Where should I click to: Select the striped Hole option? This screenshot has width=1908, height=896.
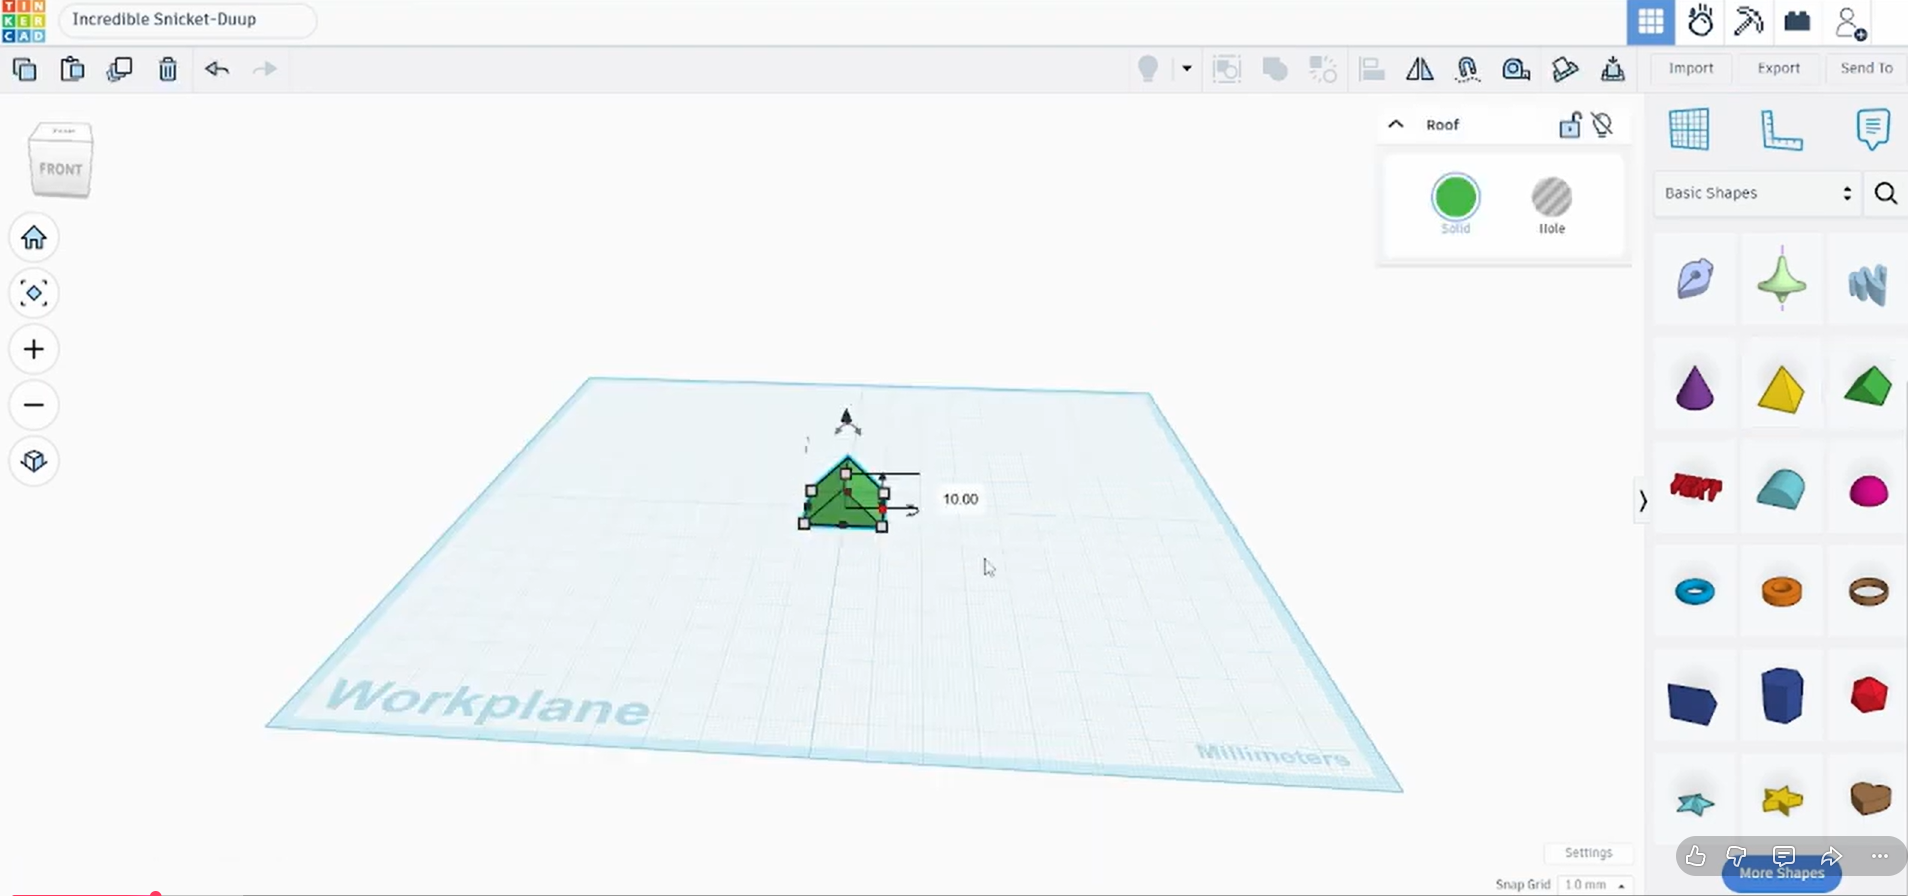1552,197
